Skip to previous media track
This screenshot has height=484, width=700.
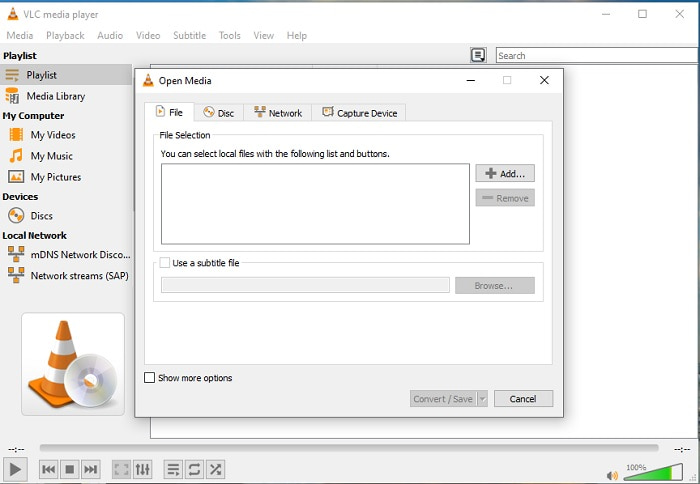pyautogui.click(x=49, y=469)
